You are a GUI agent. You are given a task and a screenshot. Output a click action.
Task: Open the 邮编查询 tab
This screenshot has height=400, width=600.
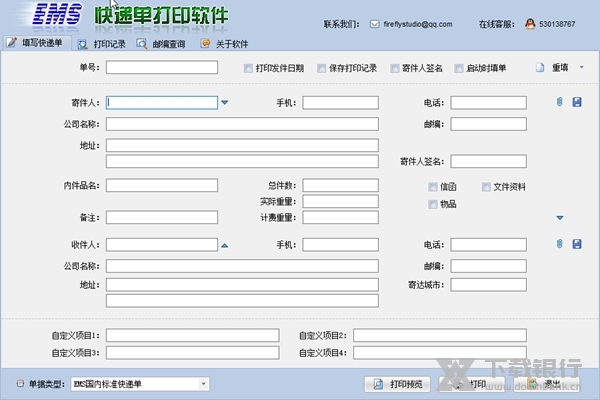point(161,44)
